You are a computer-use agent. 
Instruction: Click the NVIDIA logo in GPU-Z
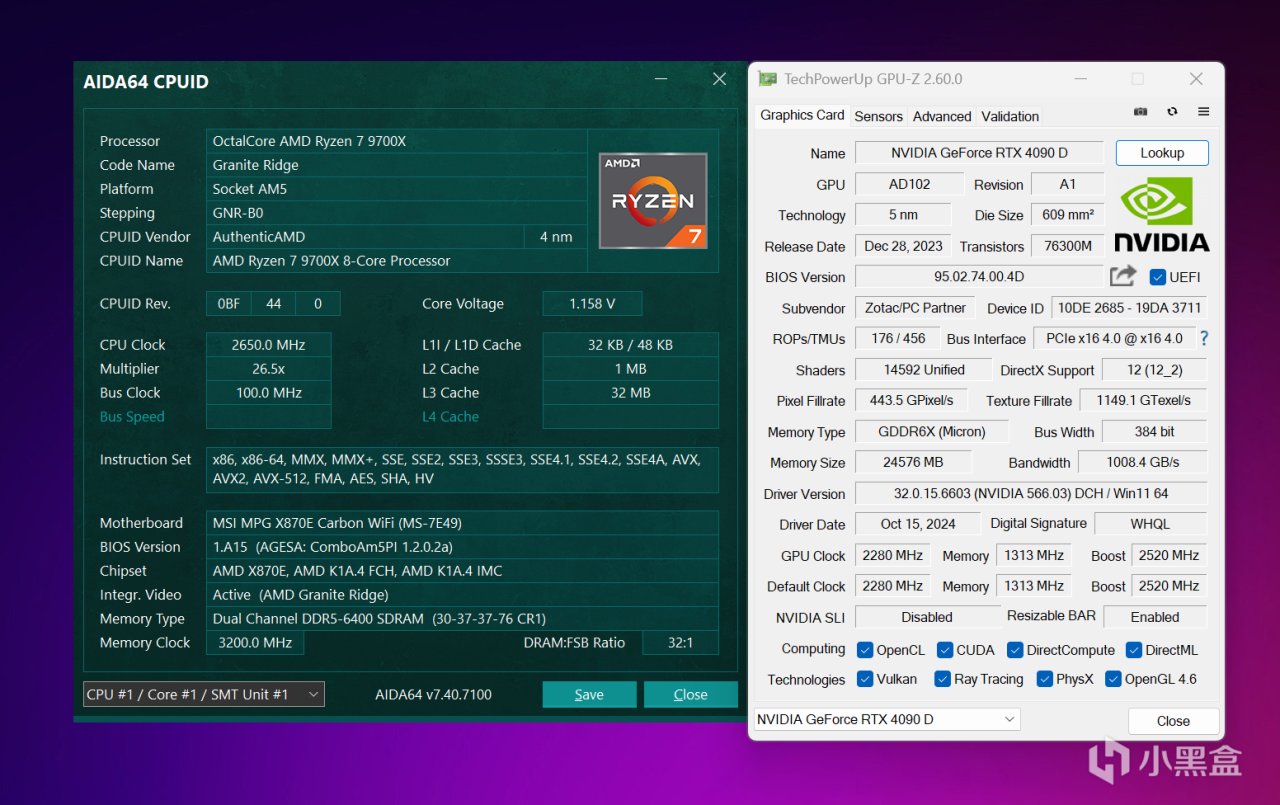coord(1162,214)
